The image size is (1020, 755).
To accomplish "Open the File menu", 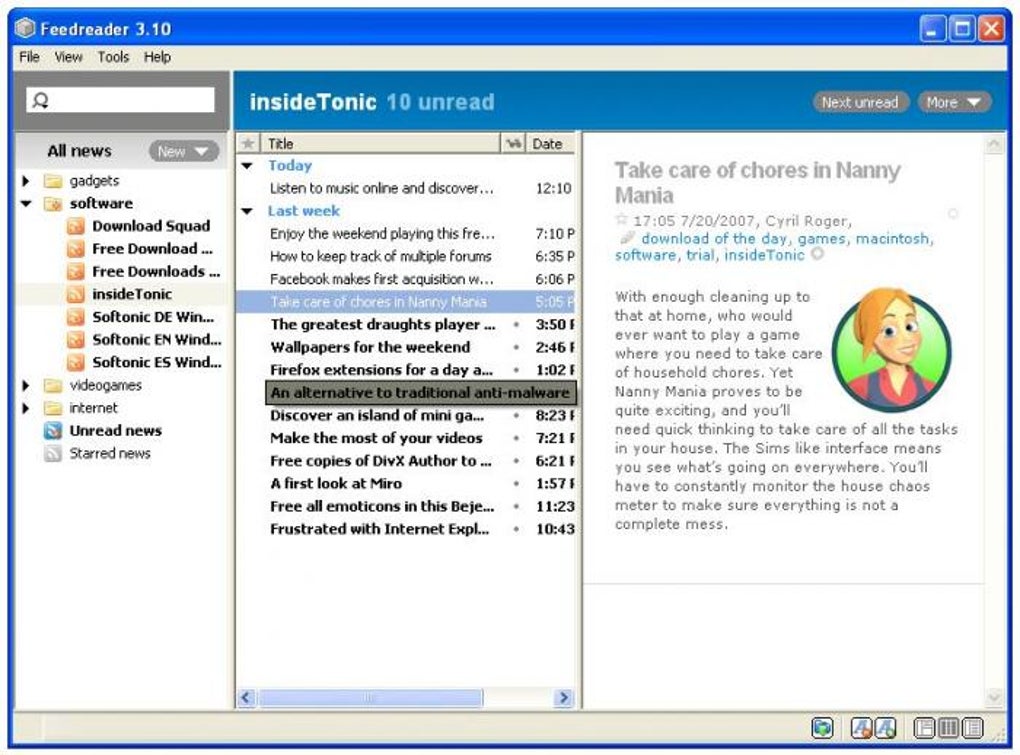I will click(x=29, y=57).
